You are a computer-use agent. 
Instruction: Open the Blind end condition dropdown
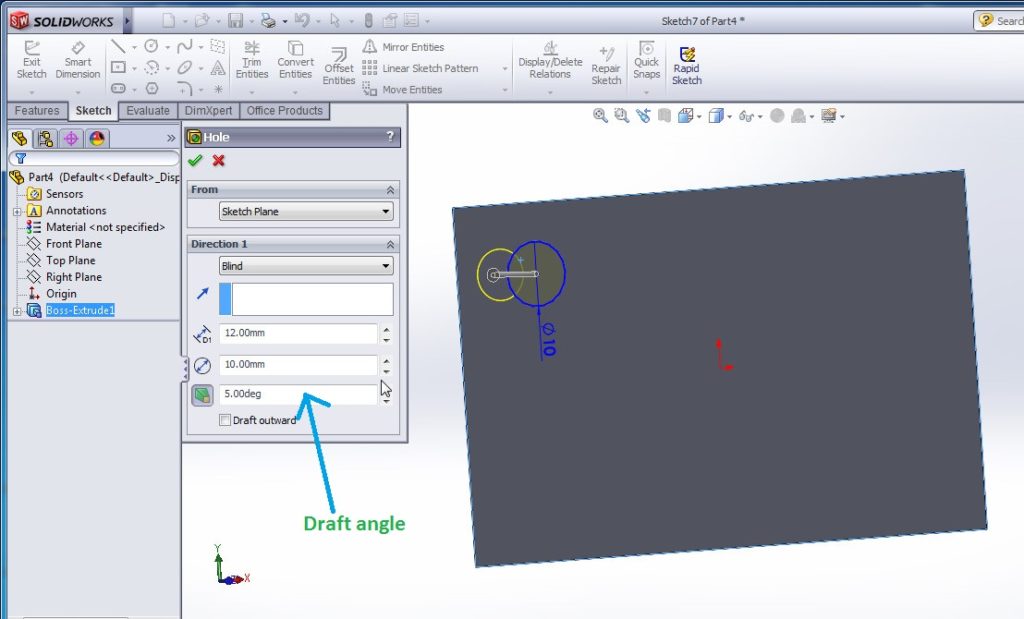(305, 265)
